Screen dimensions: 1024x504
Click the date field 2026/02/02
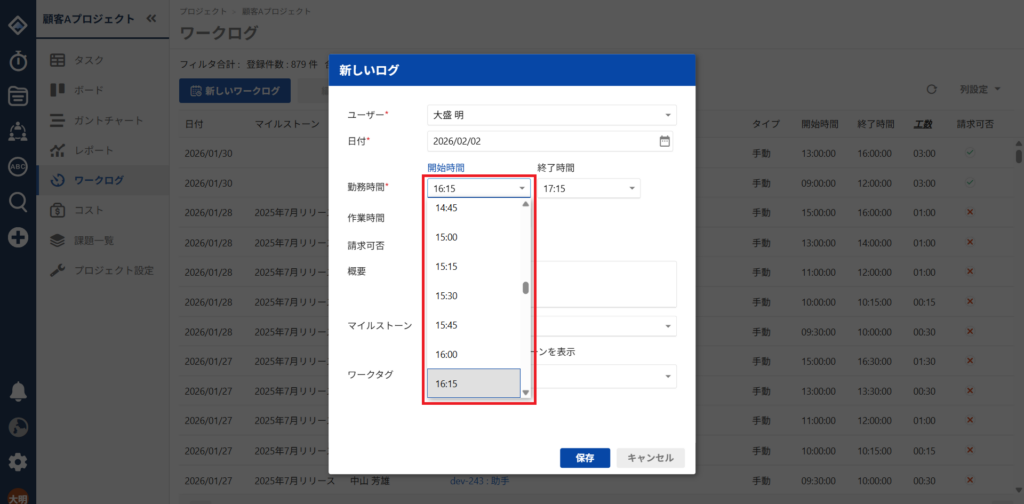click(540, 141)
